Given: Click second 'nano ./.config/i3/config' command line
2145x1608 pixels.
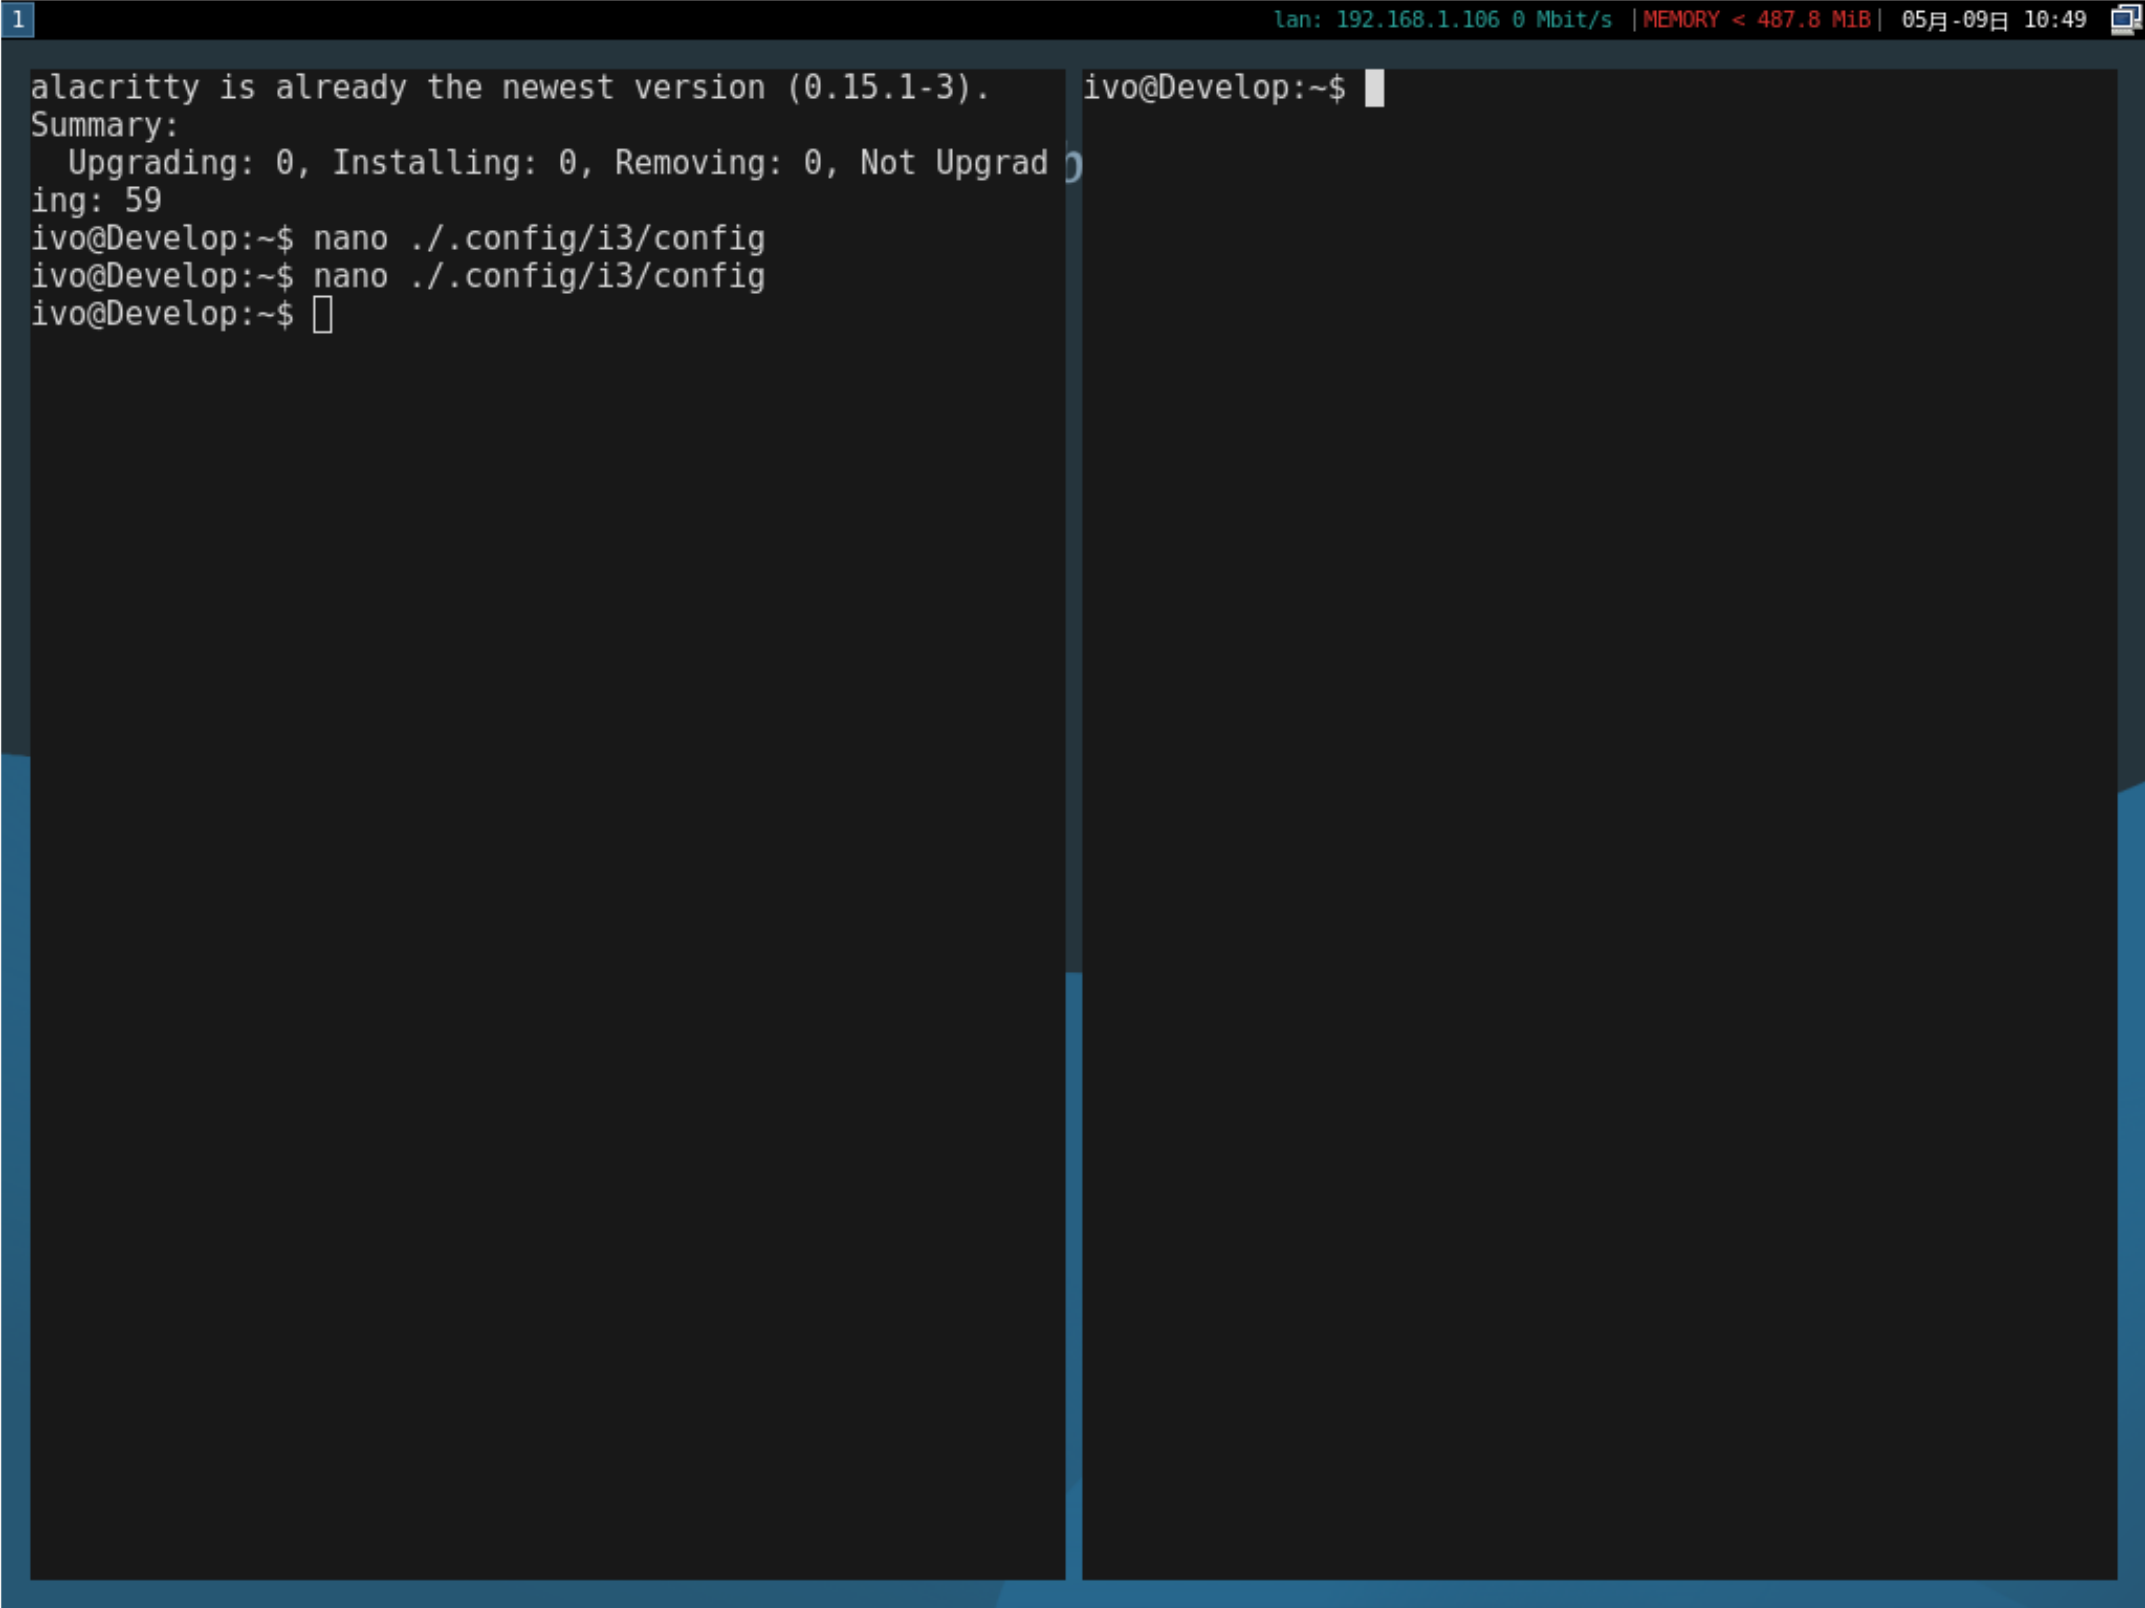Looking at the screenshot, I should tap(398, 276).
